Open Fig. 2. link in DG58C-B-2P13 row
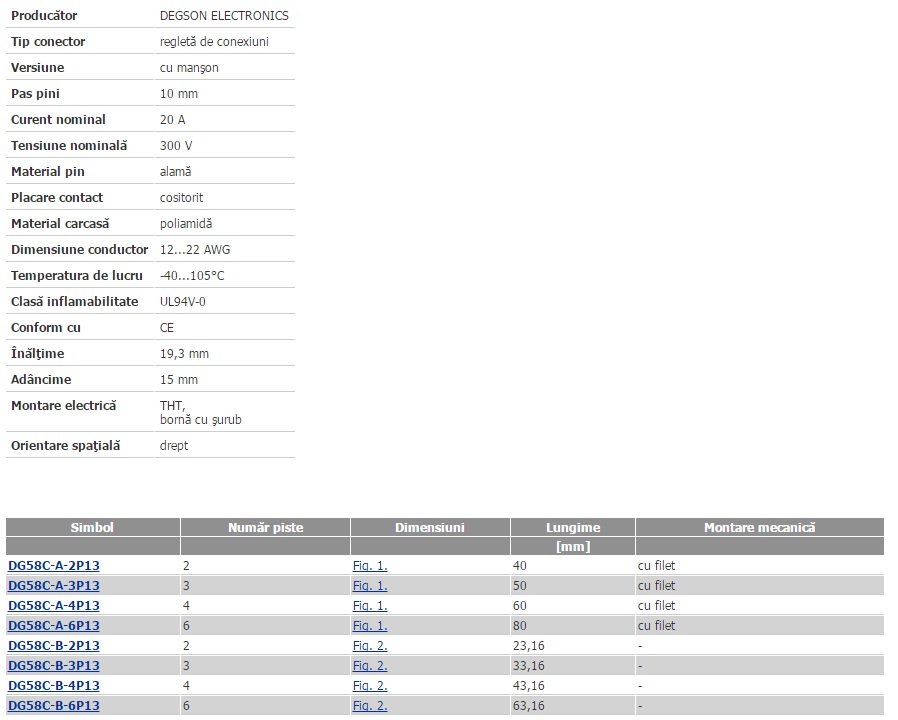This screenshot has height=720, width=898. tap(370, 646)
